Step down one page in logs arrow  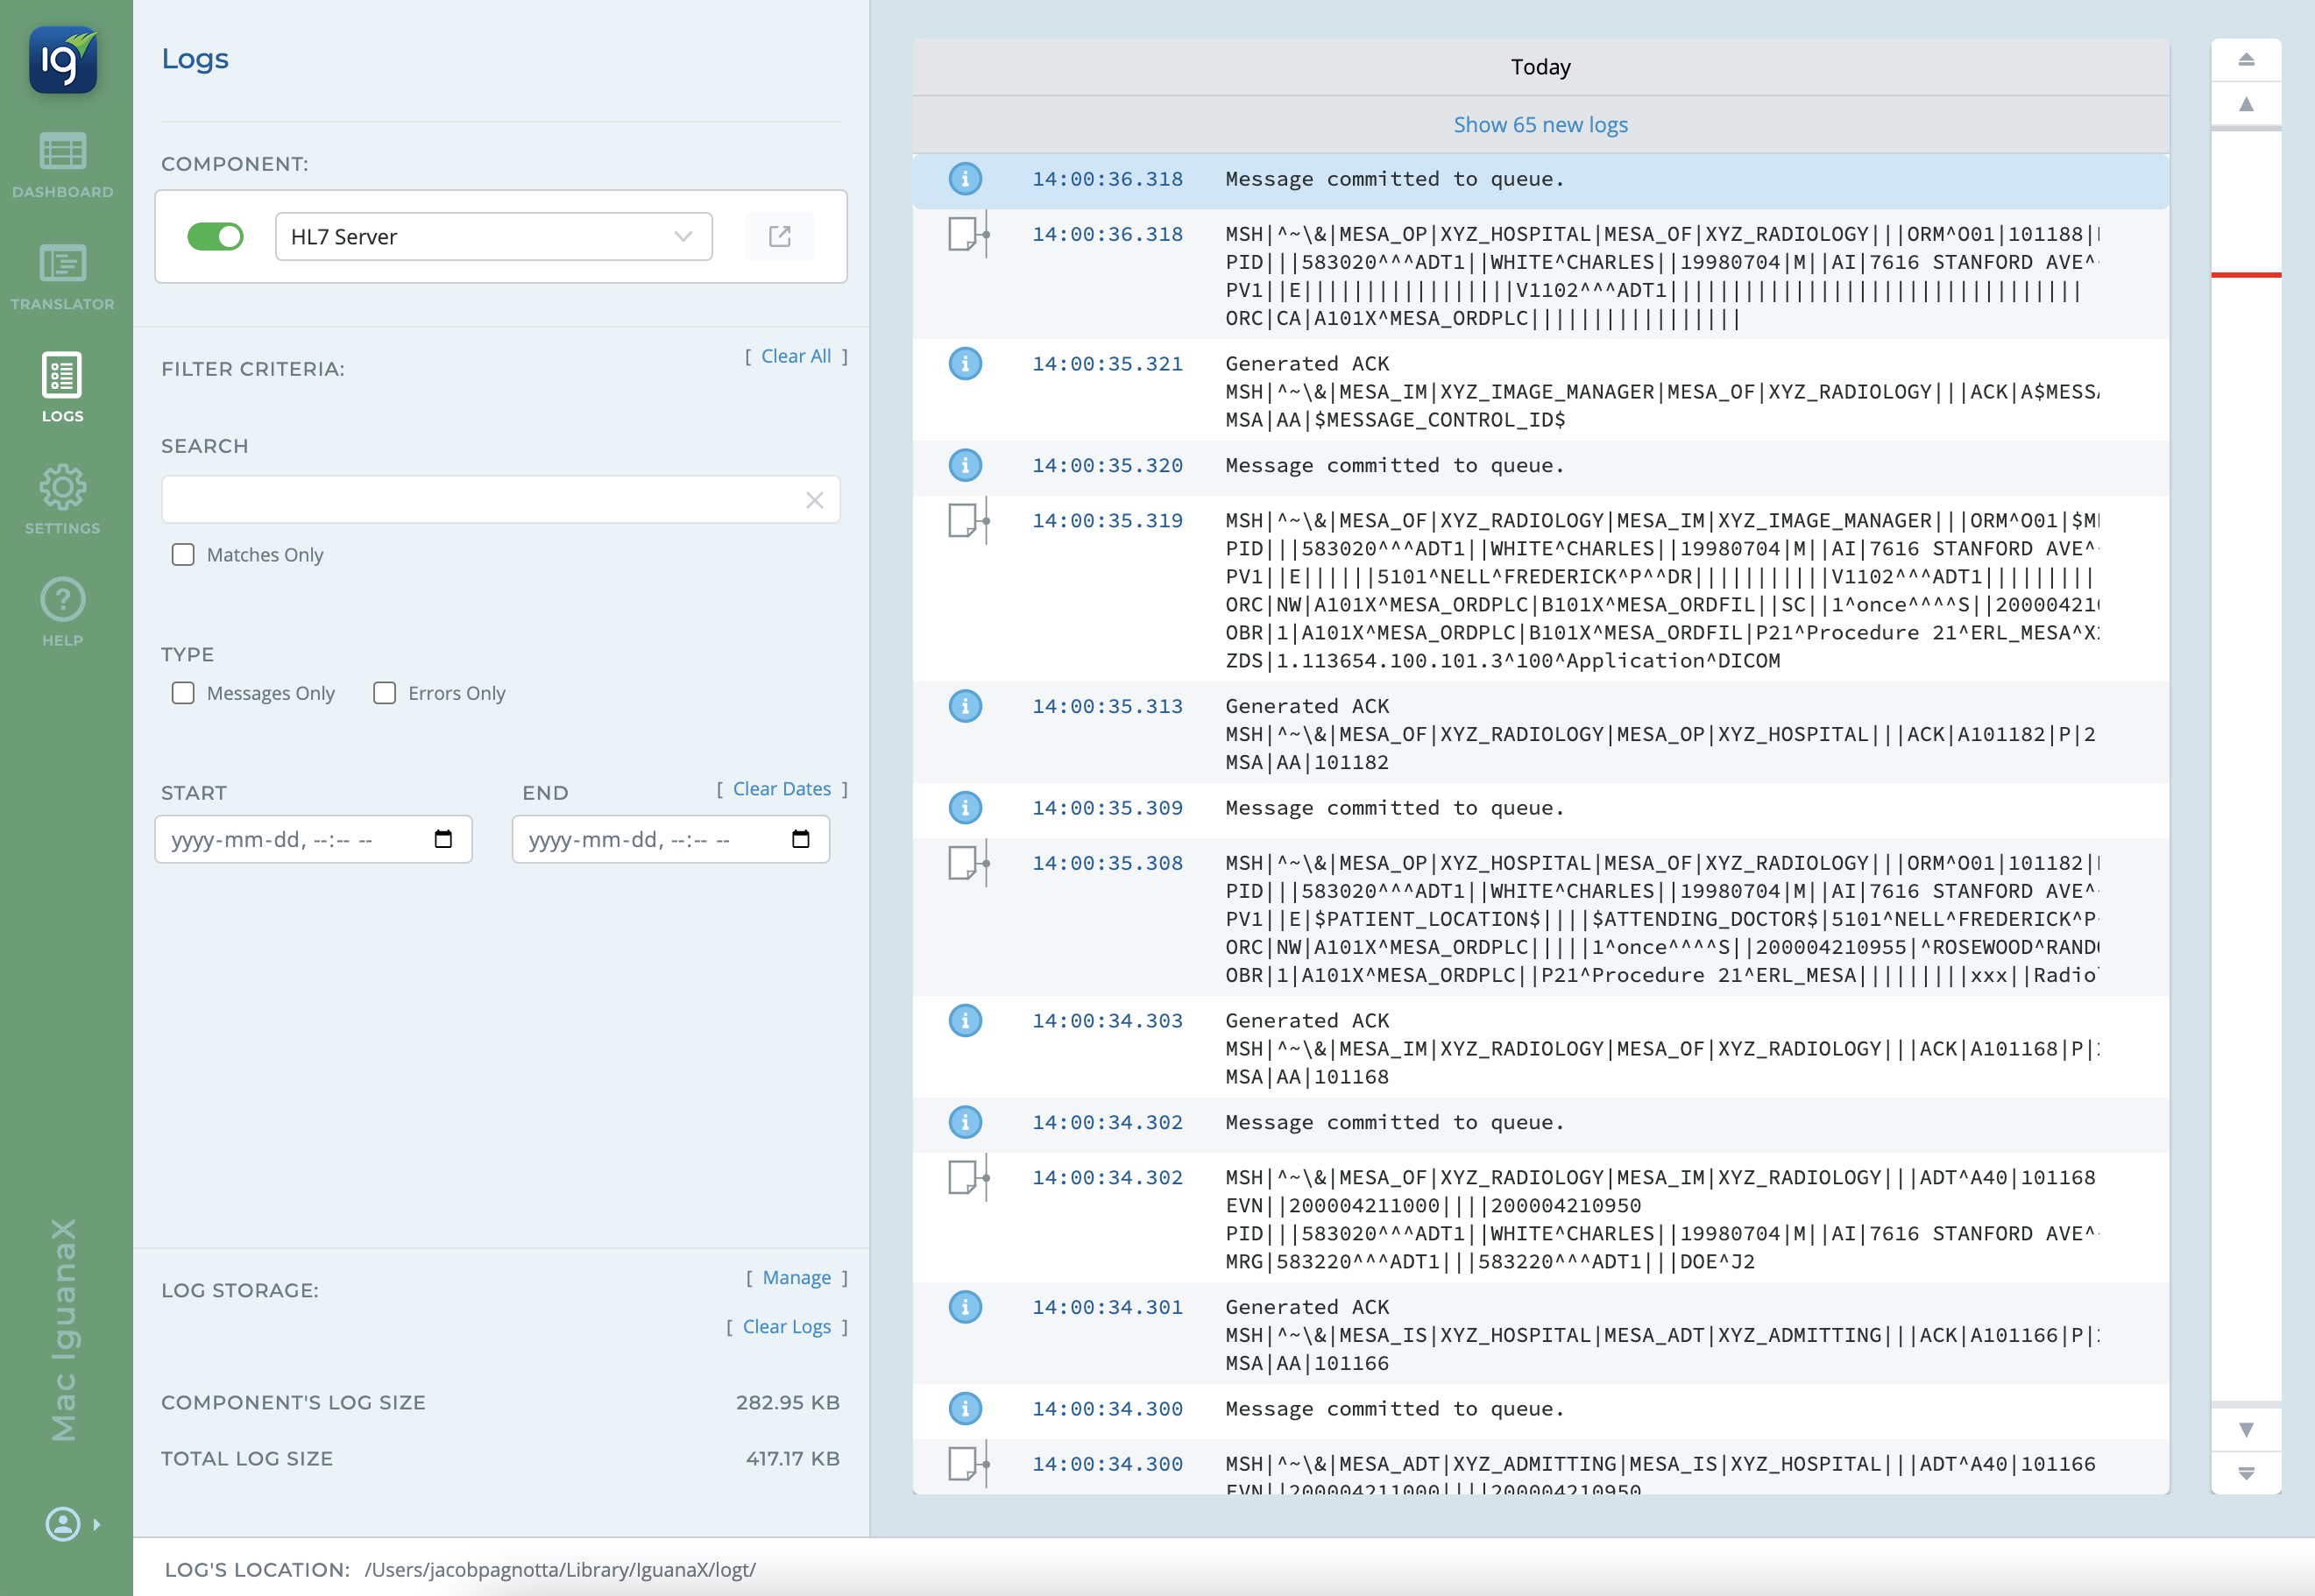point(2246,1429)
